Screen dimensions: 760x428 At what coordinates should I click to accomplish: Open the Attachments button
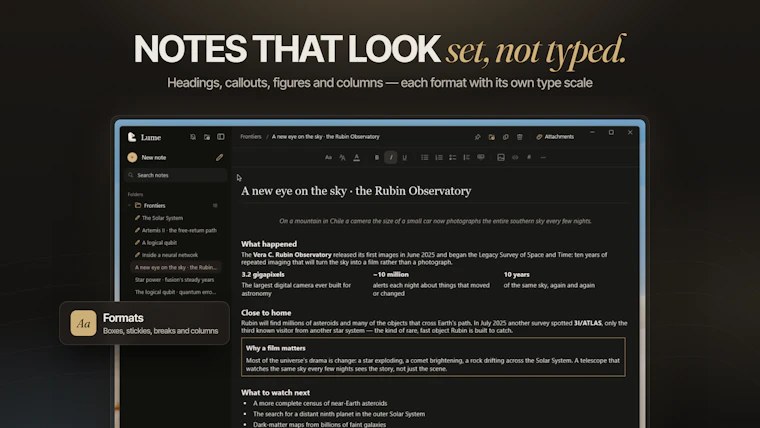[x=555, y=137]
